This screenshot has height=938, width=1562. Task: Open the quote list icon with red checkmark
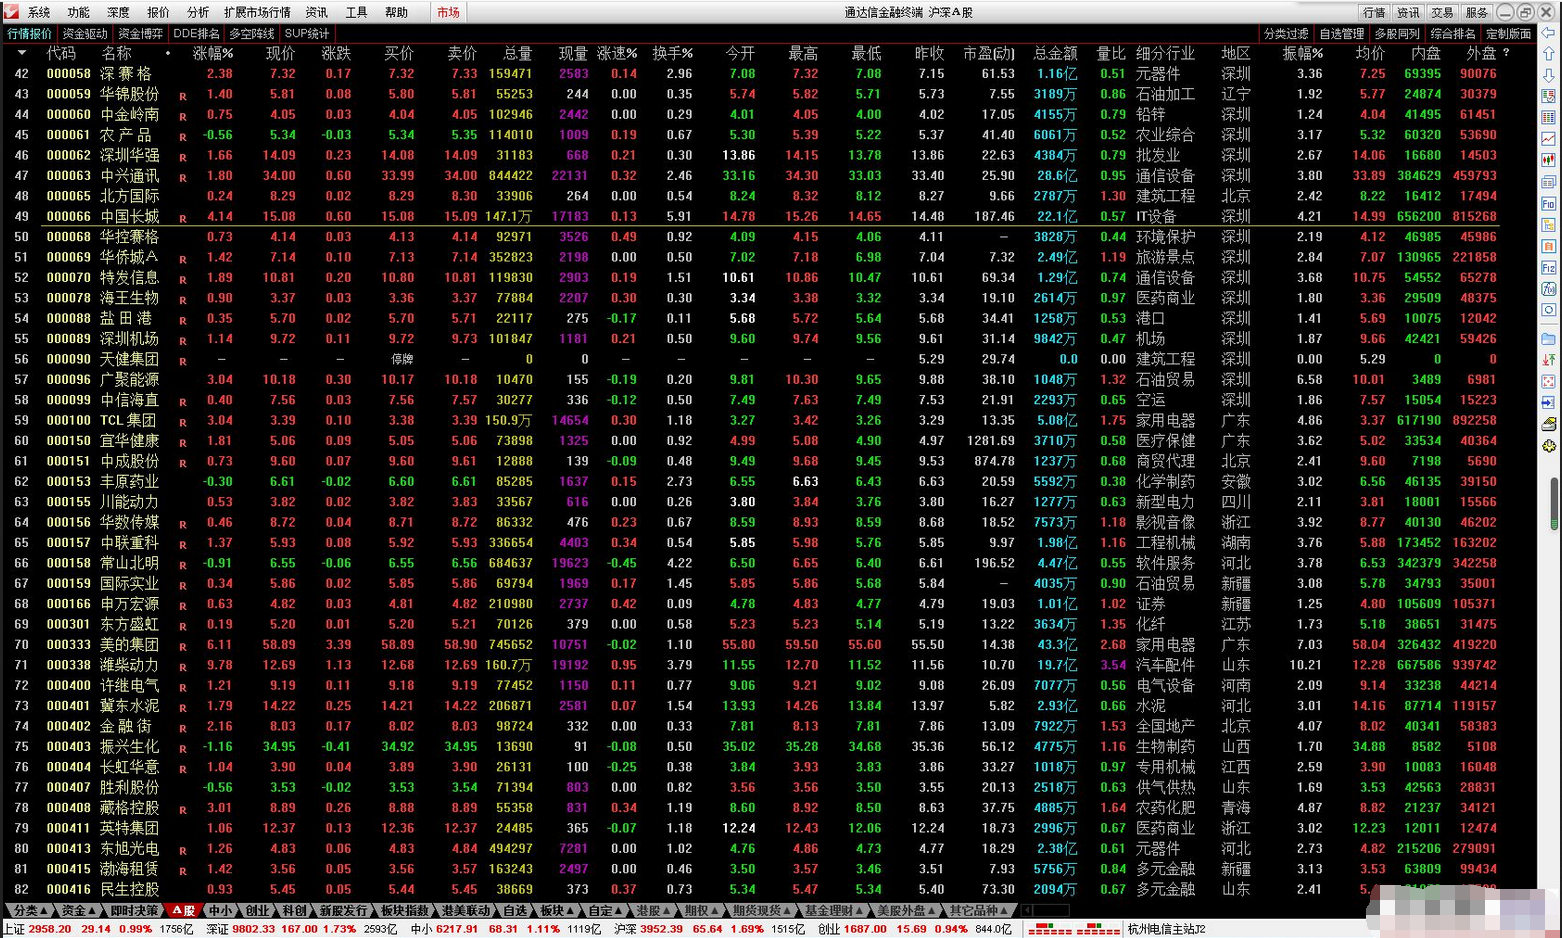pyautogui.click(x=1549, y=97)
